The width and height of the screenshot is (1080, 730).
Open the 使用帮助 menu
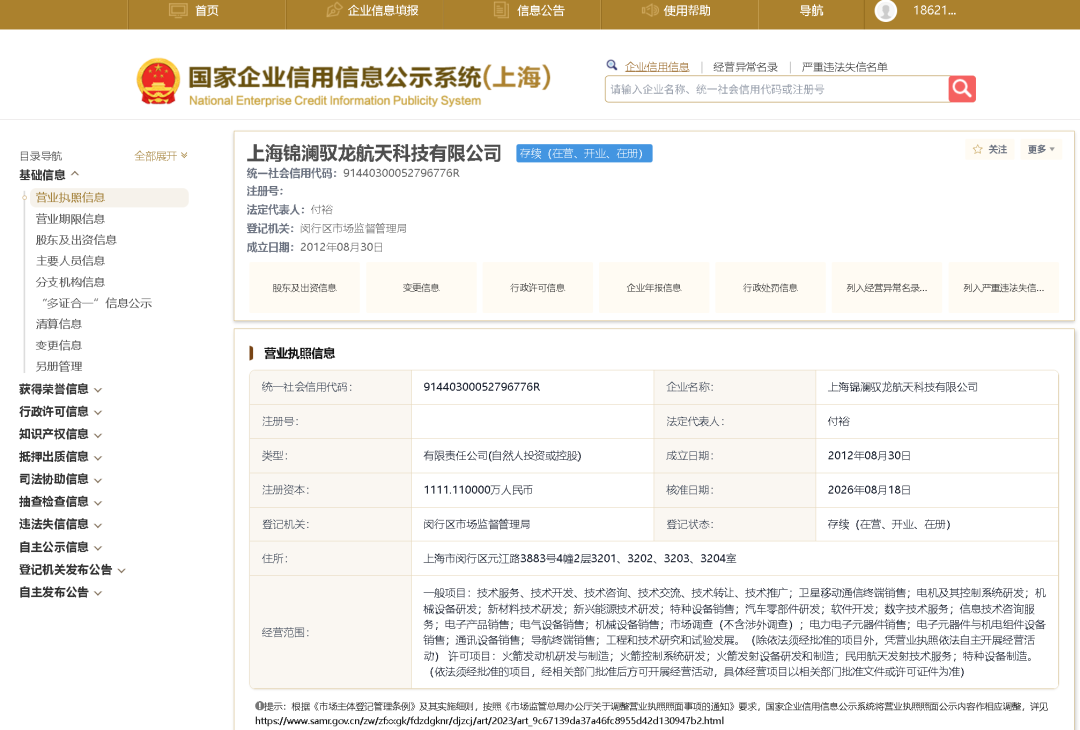(687, 10)
